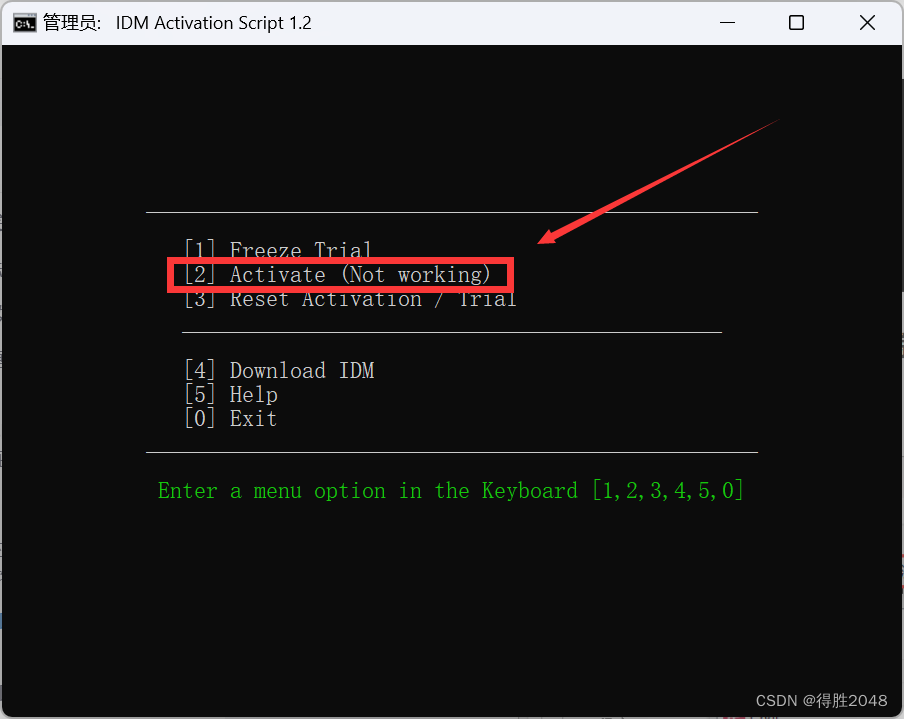Click the '[0] Exit' line
904x719 pixels.
(x=230, y=418)
